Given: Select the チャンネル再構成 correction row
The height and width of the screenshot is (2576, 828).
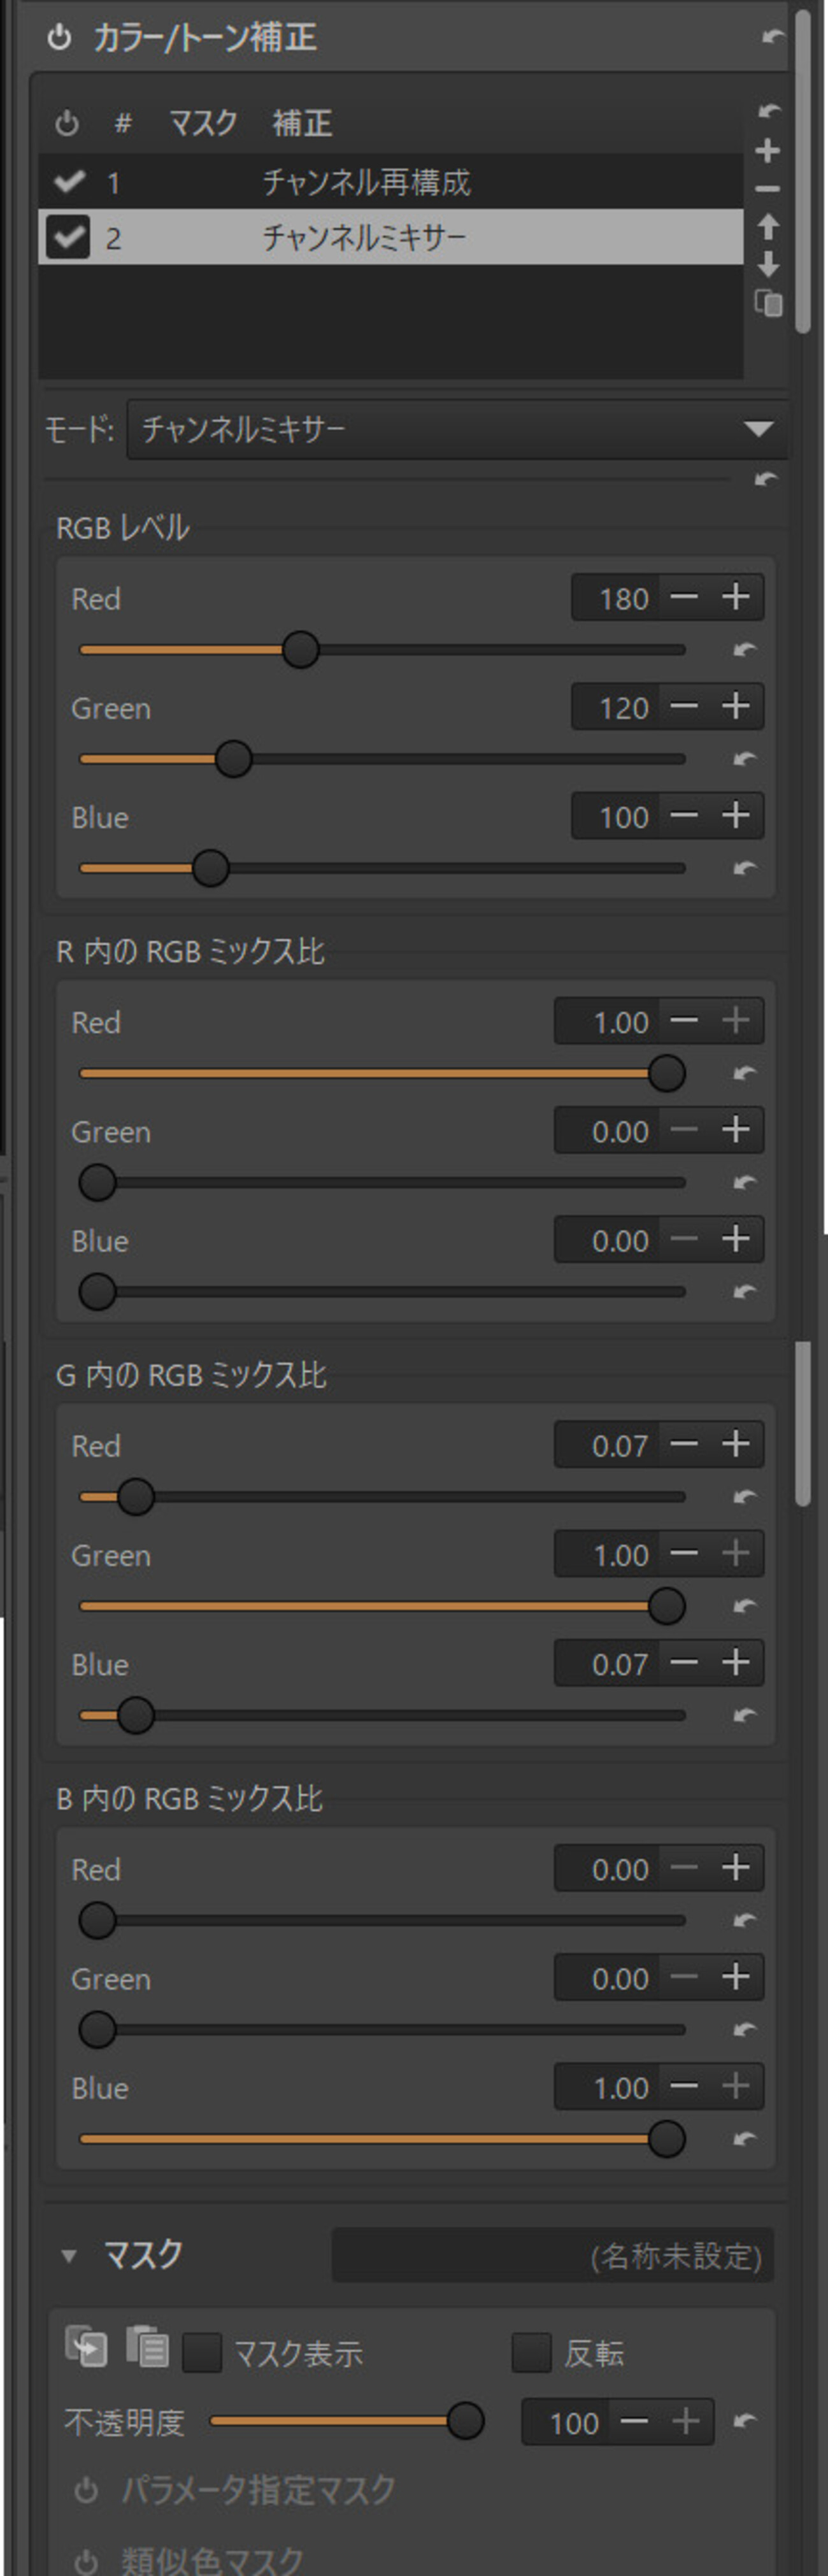Looking at the screenshot, I should [x=365, y=182].
